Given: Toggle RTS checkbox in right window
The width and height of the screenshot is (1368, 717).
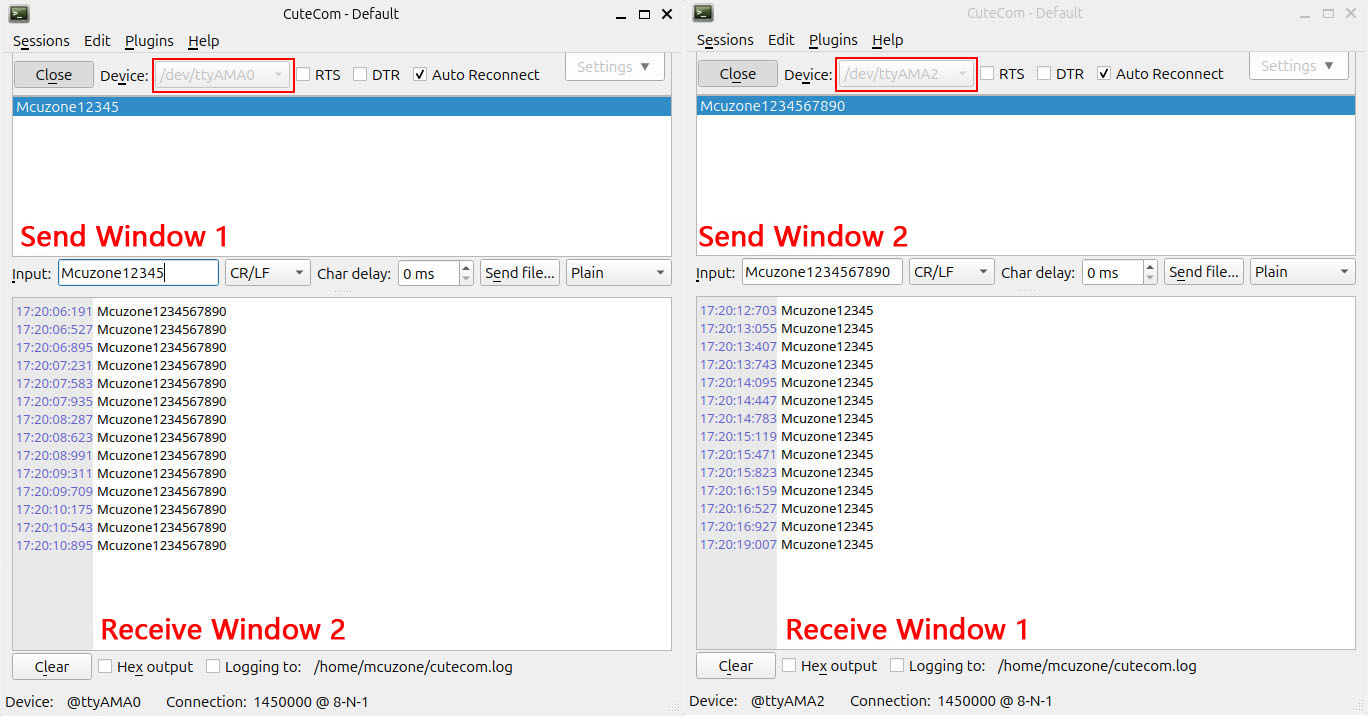Looking at the screenshot, I should pos(987,74).
